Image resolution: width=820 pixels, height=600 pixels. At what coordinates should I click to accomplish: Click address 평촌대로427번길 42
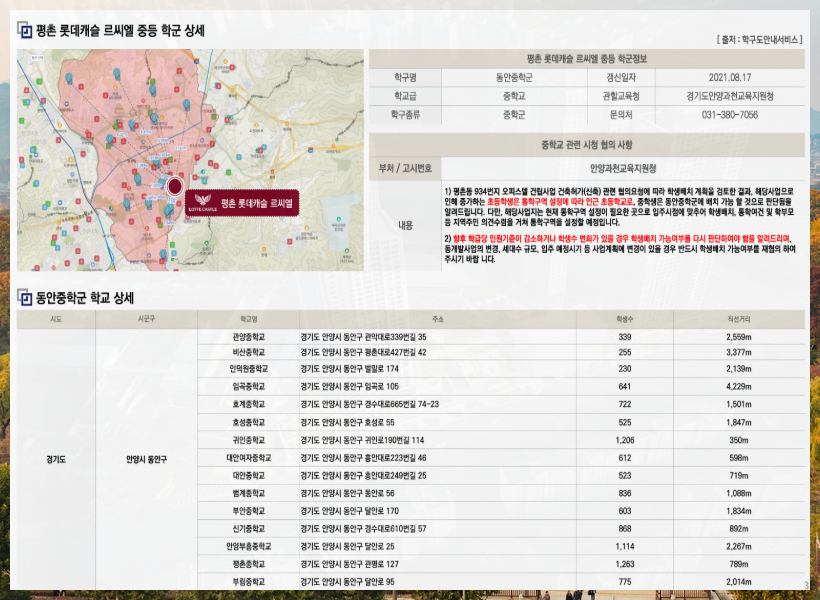[x=395, y=353]
